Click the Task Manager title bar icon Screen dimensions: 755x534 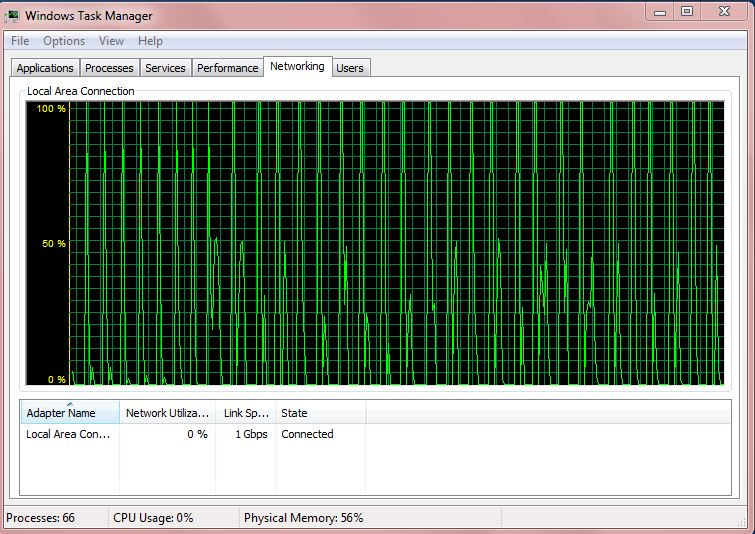pos(12,16)
